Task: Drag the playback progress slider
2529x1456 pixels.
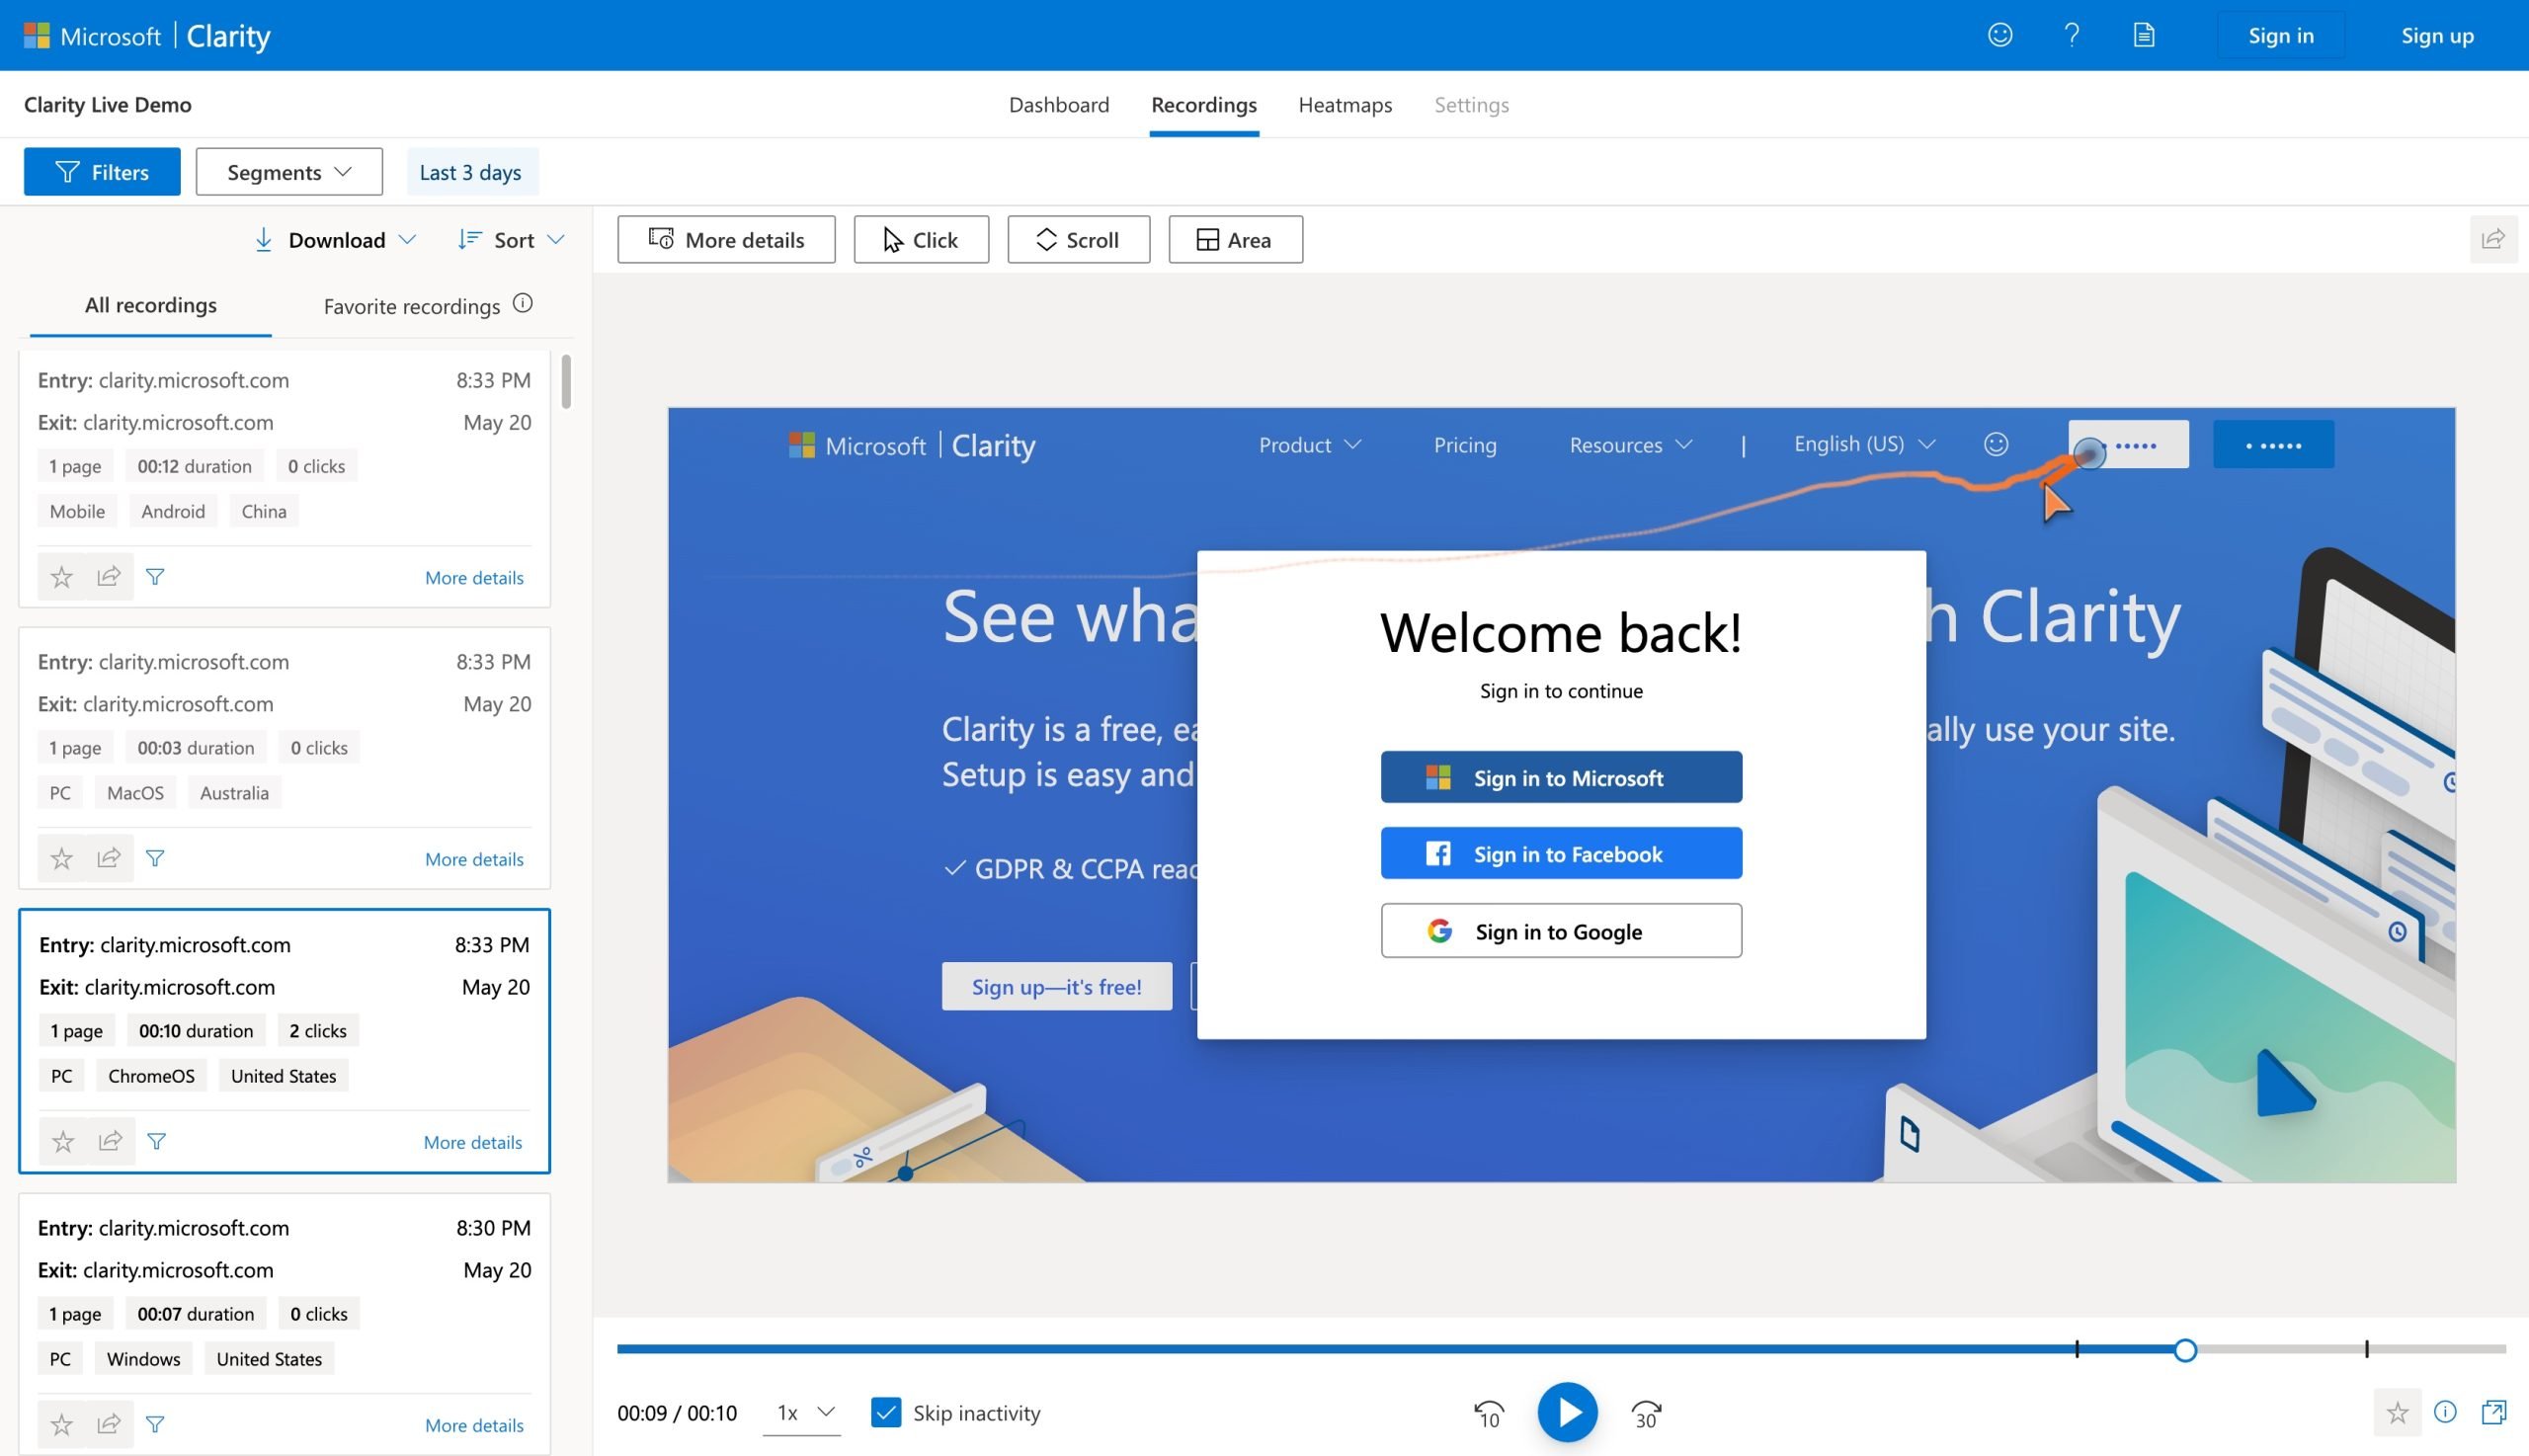Action: click(x=2183, y=1348)
